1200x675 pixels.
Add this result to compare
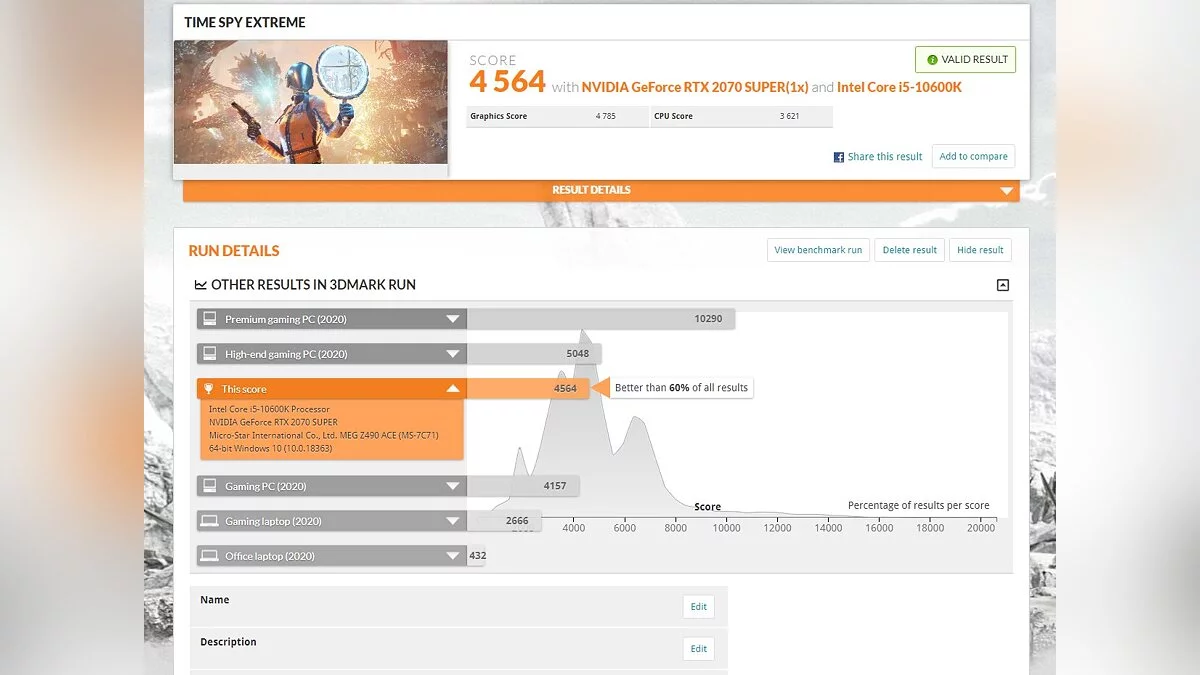click(x=973, y=156)
